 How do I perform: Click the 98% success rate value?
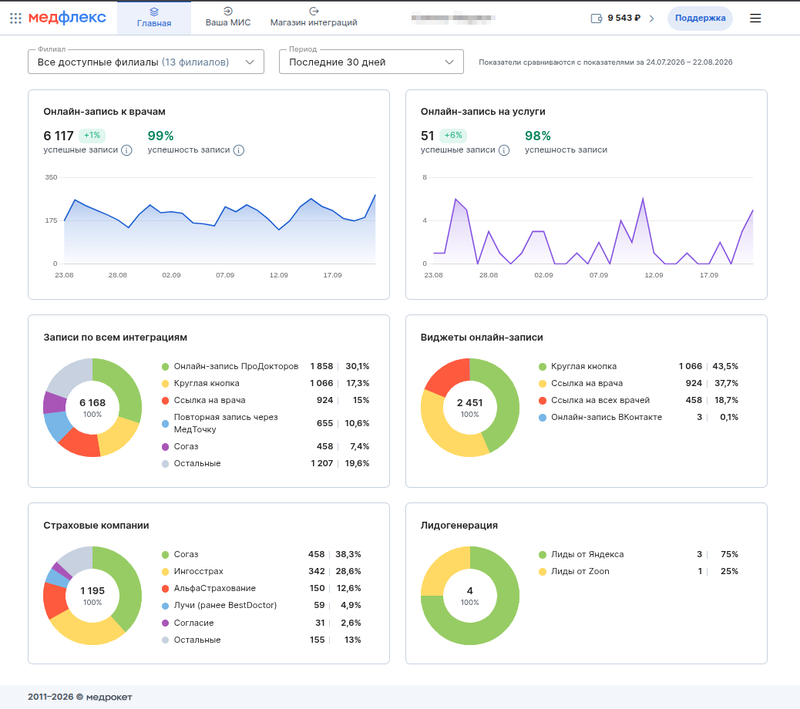click(538, 136)
